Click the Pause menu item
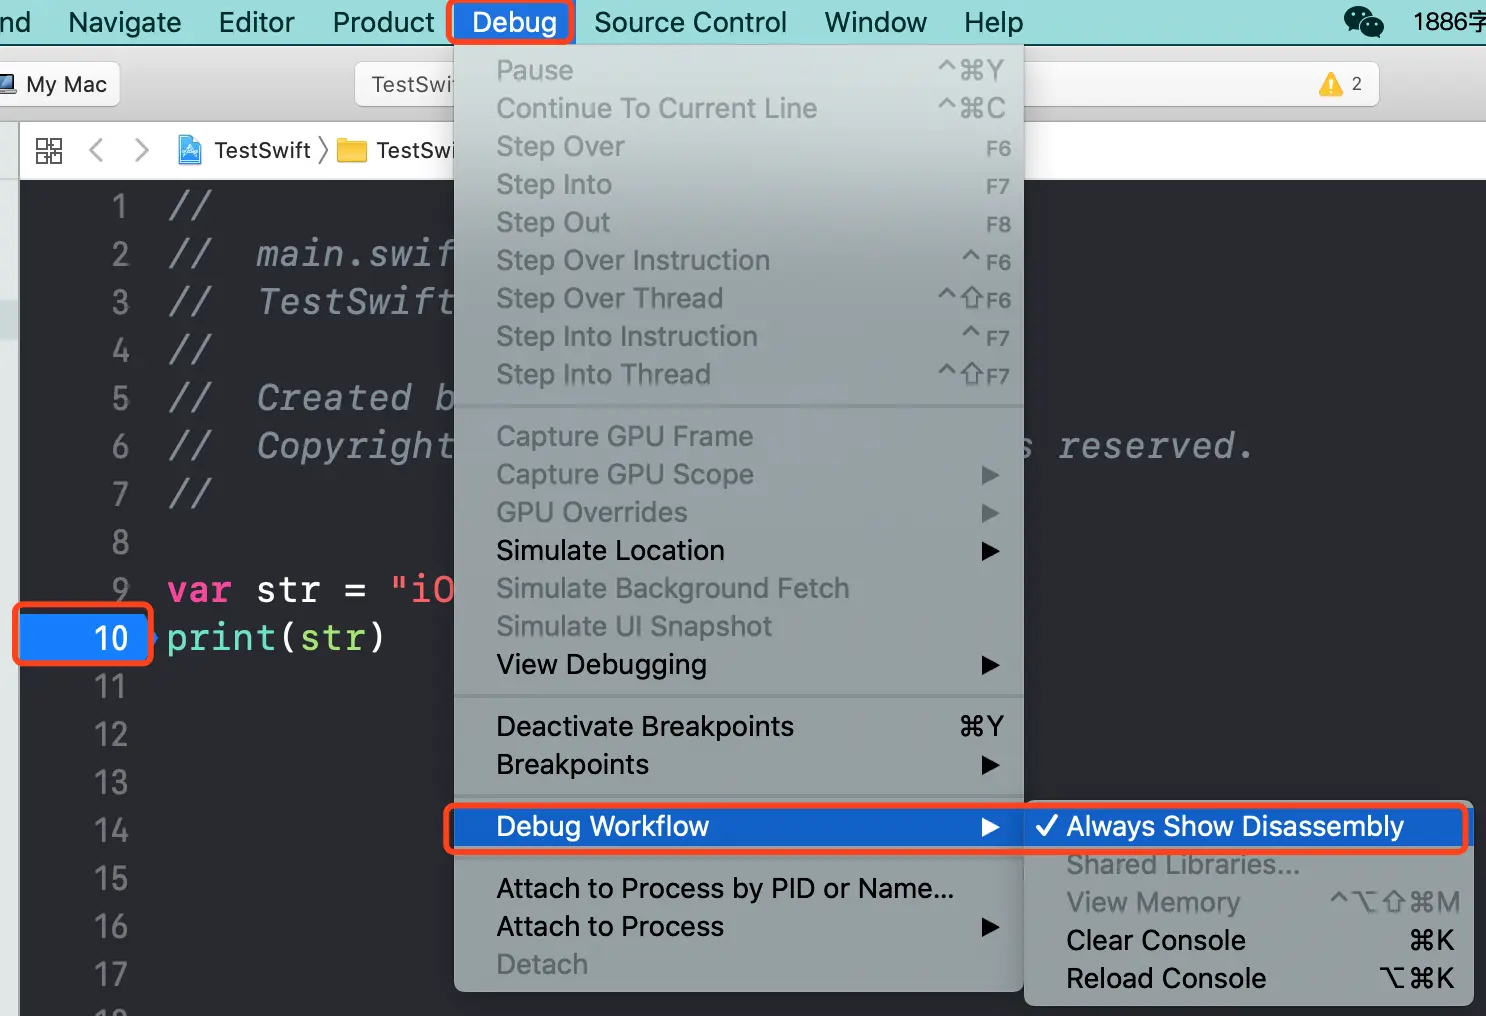 pyautogui.click(x=738, y=71)
